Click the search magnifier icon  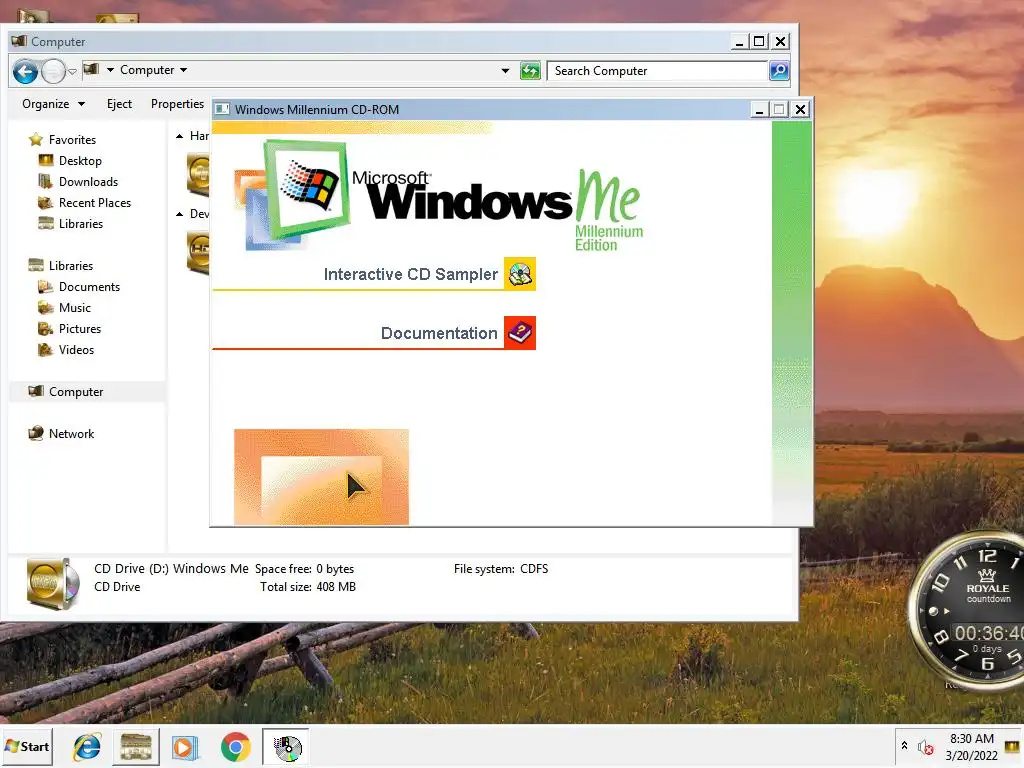pyautogui.click(x=779, y=71)
